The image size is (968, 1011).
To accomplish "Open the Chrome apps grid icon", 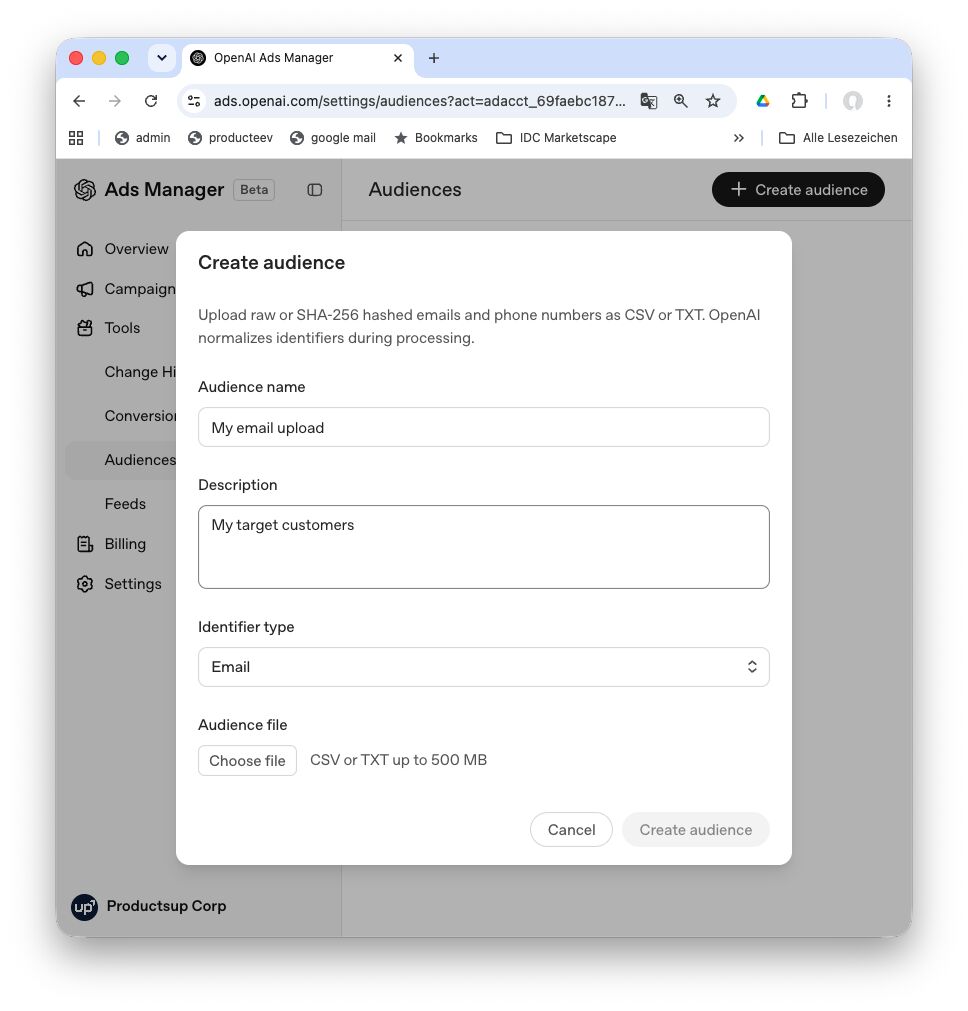I will (x=76, y=138).
